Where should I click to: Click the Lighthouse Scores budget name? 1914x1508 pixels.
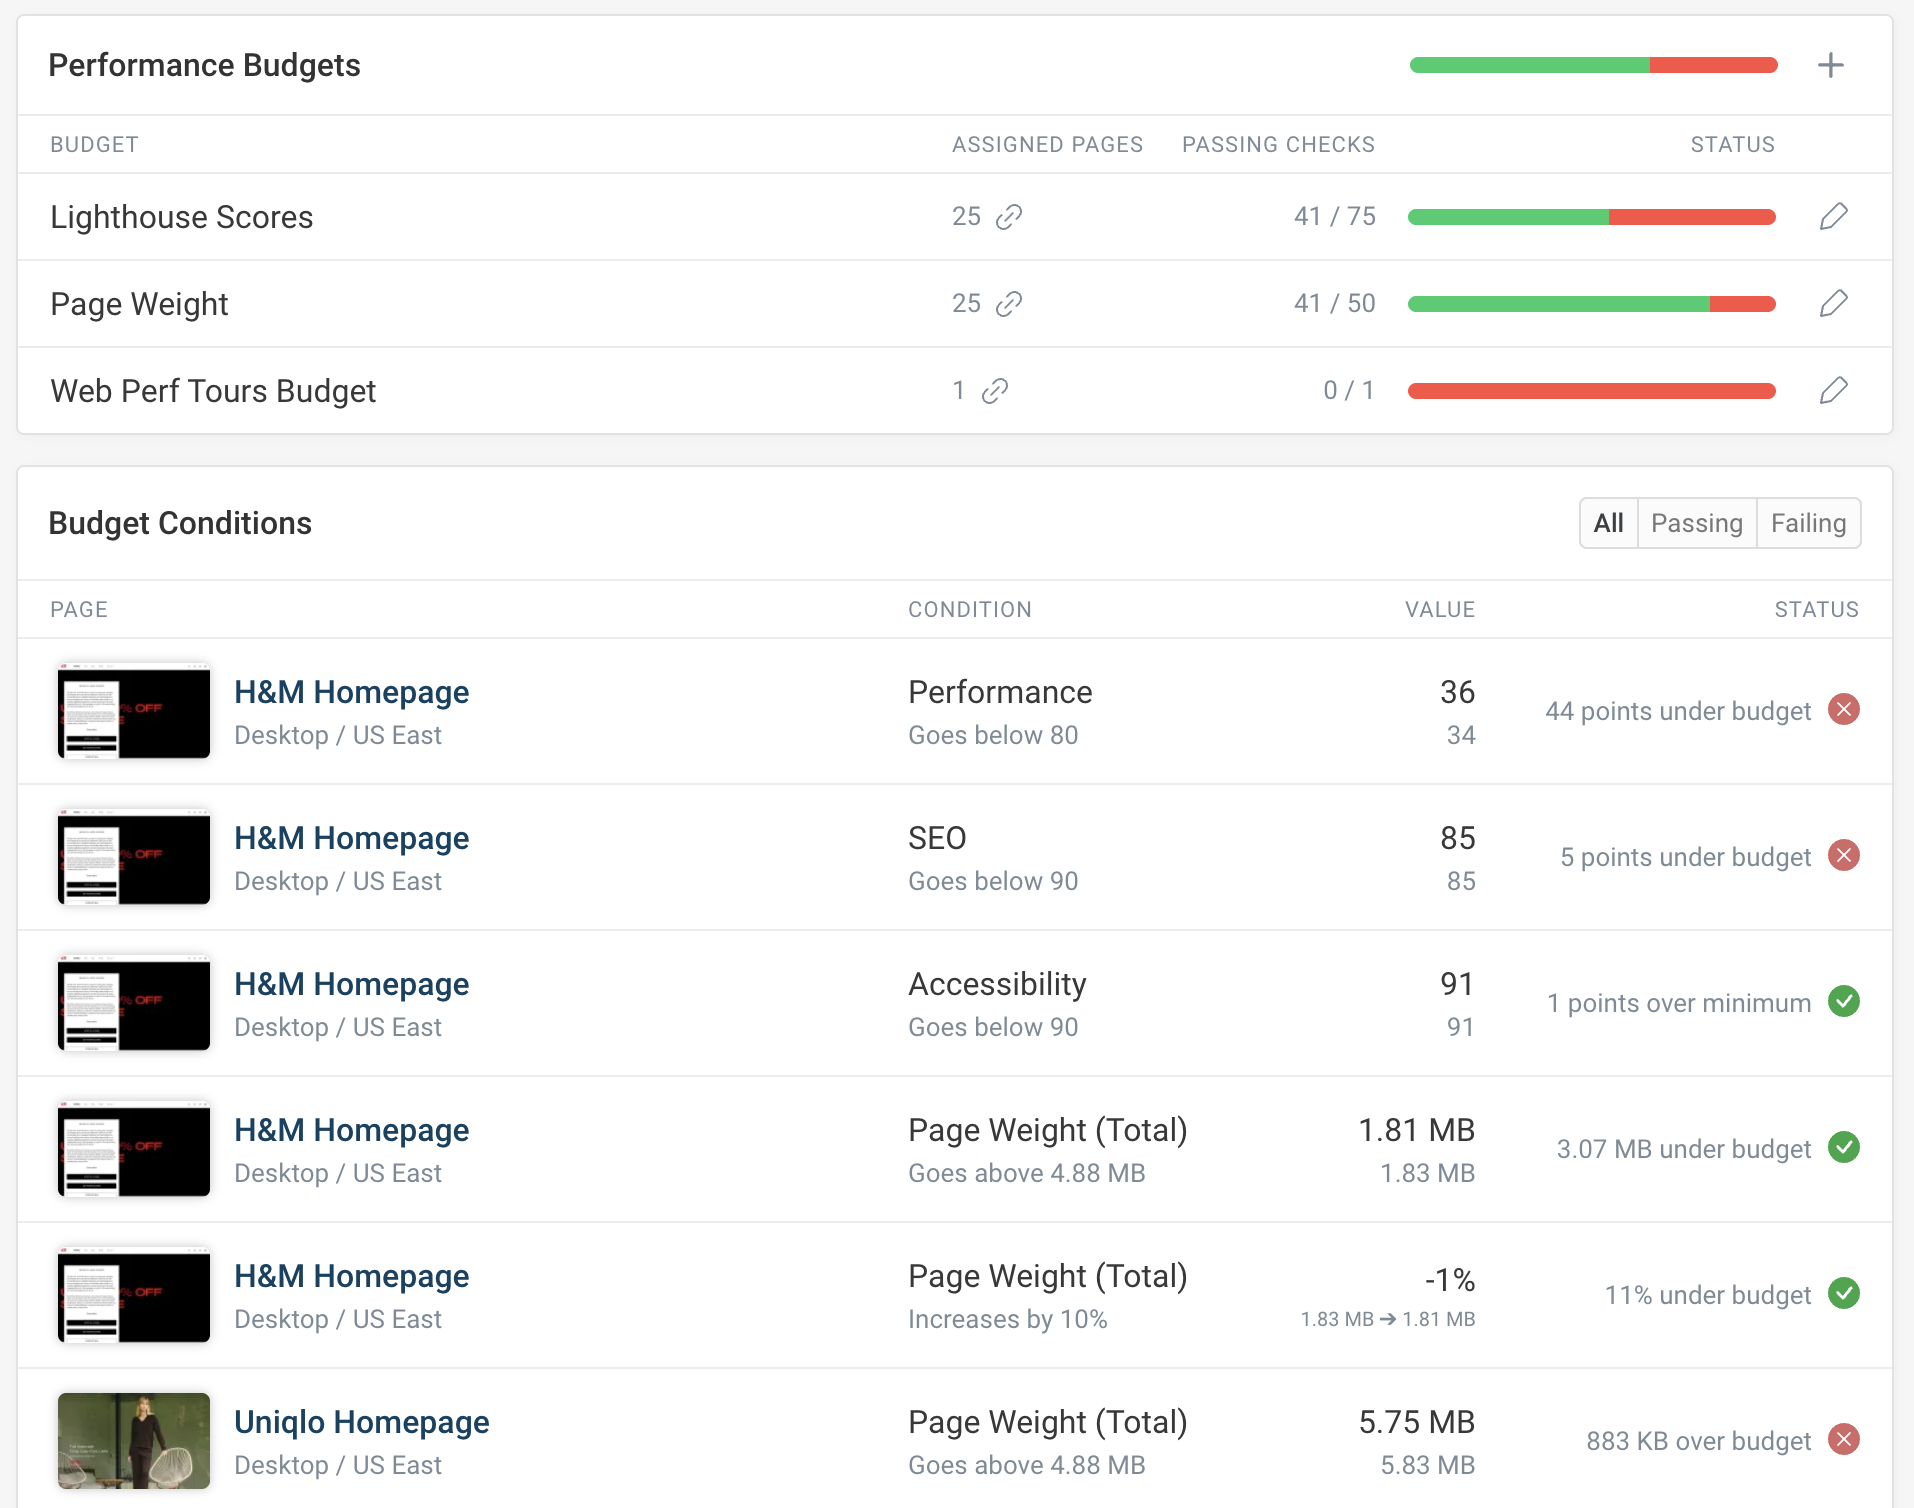tap(182, 217)
